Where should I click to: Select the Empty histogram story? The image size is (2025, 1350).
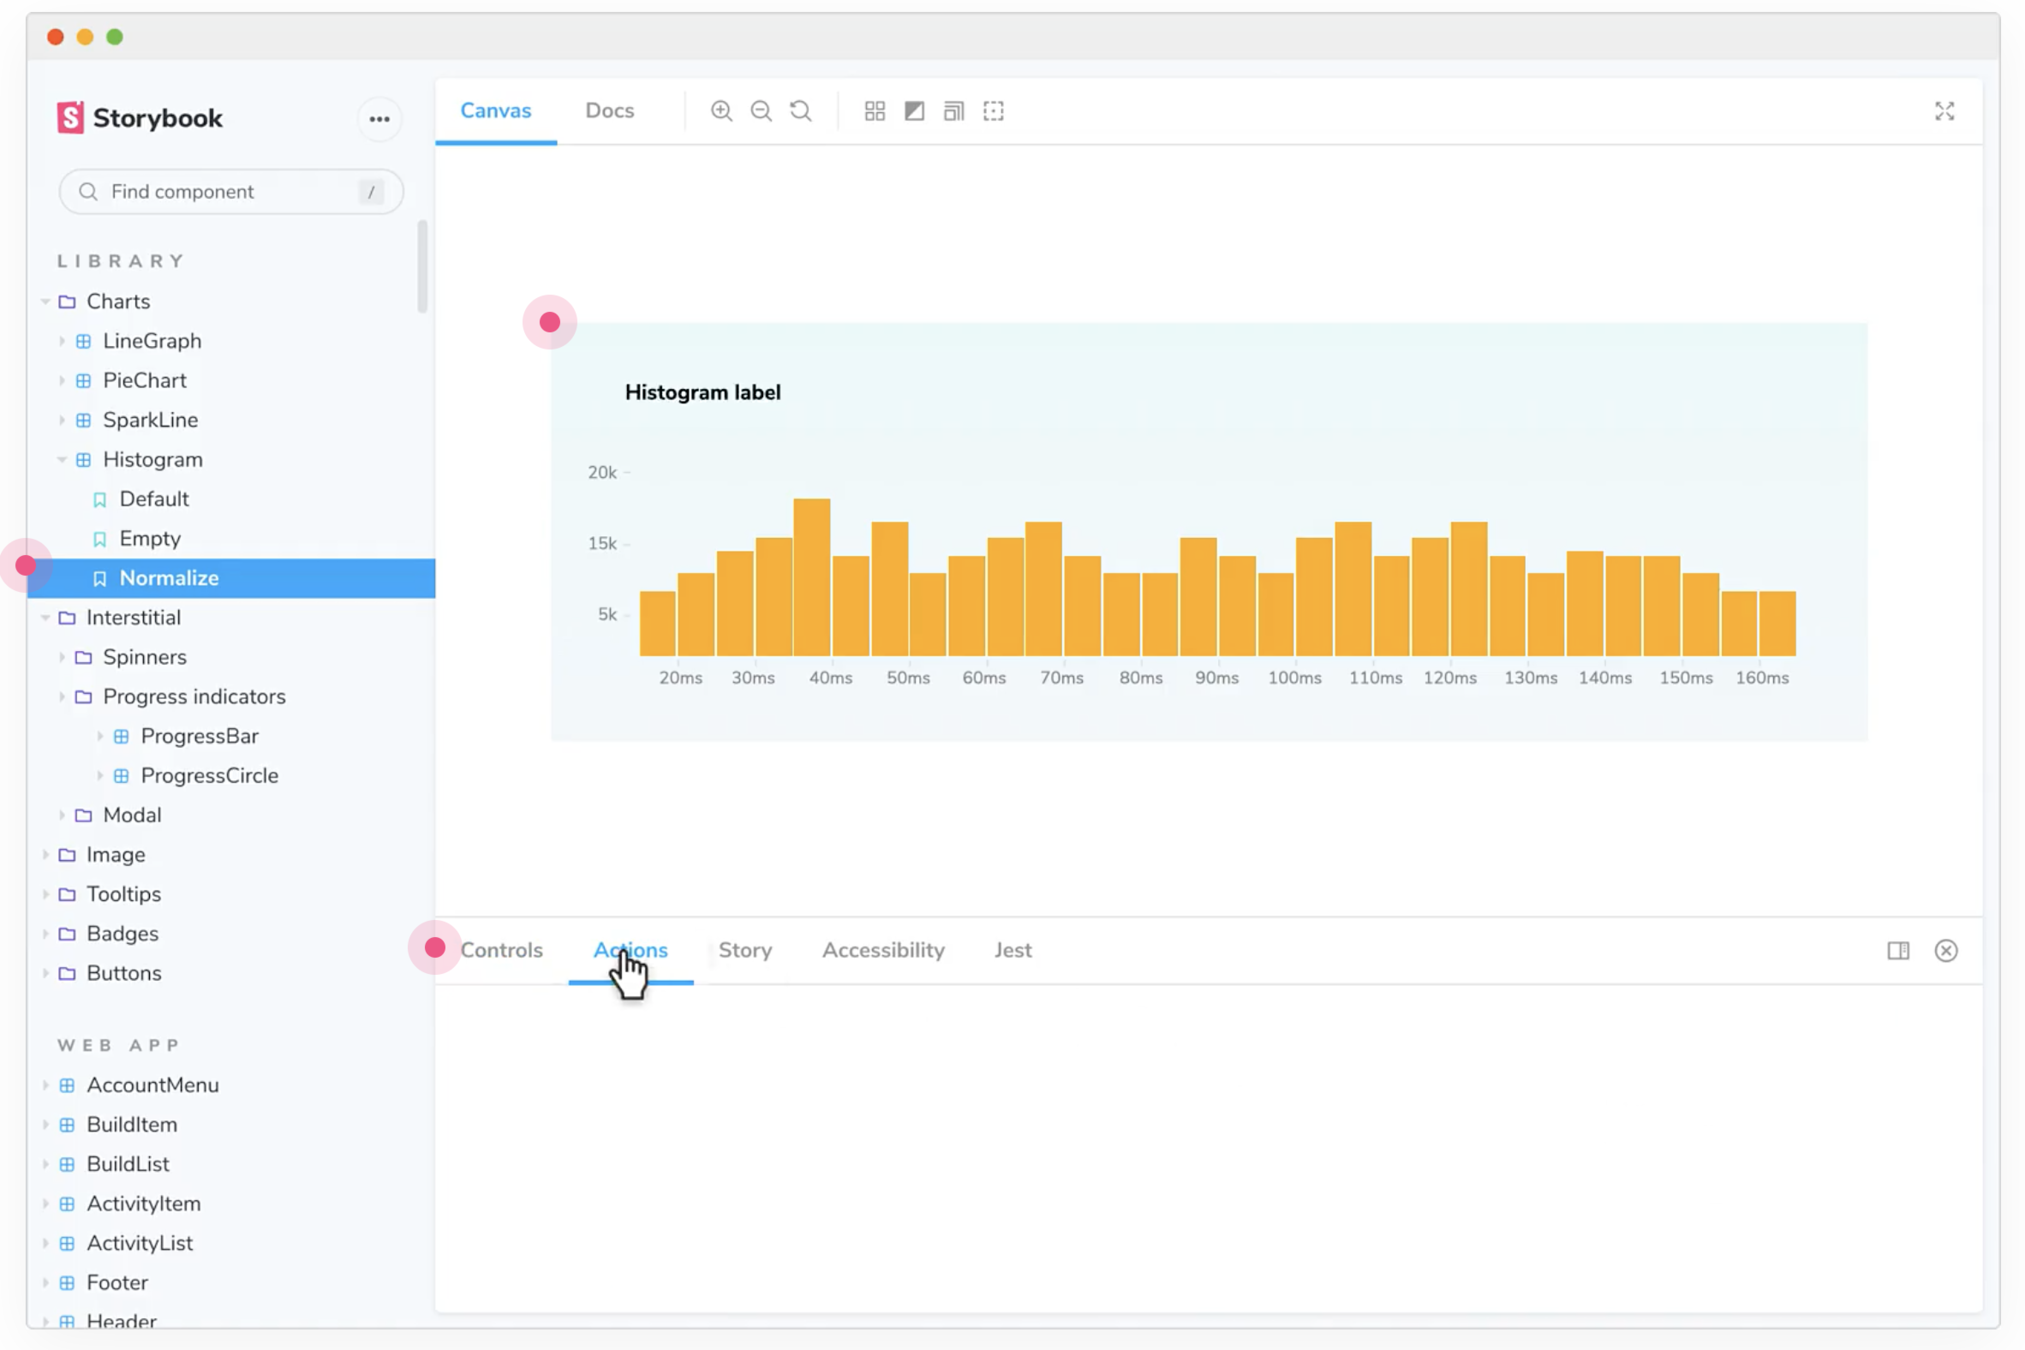[x=149, y=539]
